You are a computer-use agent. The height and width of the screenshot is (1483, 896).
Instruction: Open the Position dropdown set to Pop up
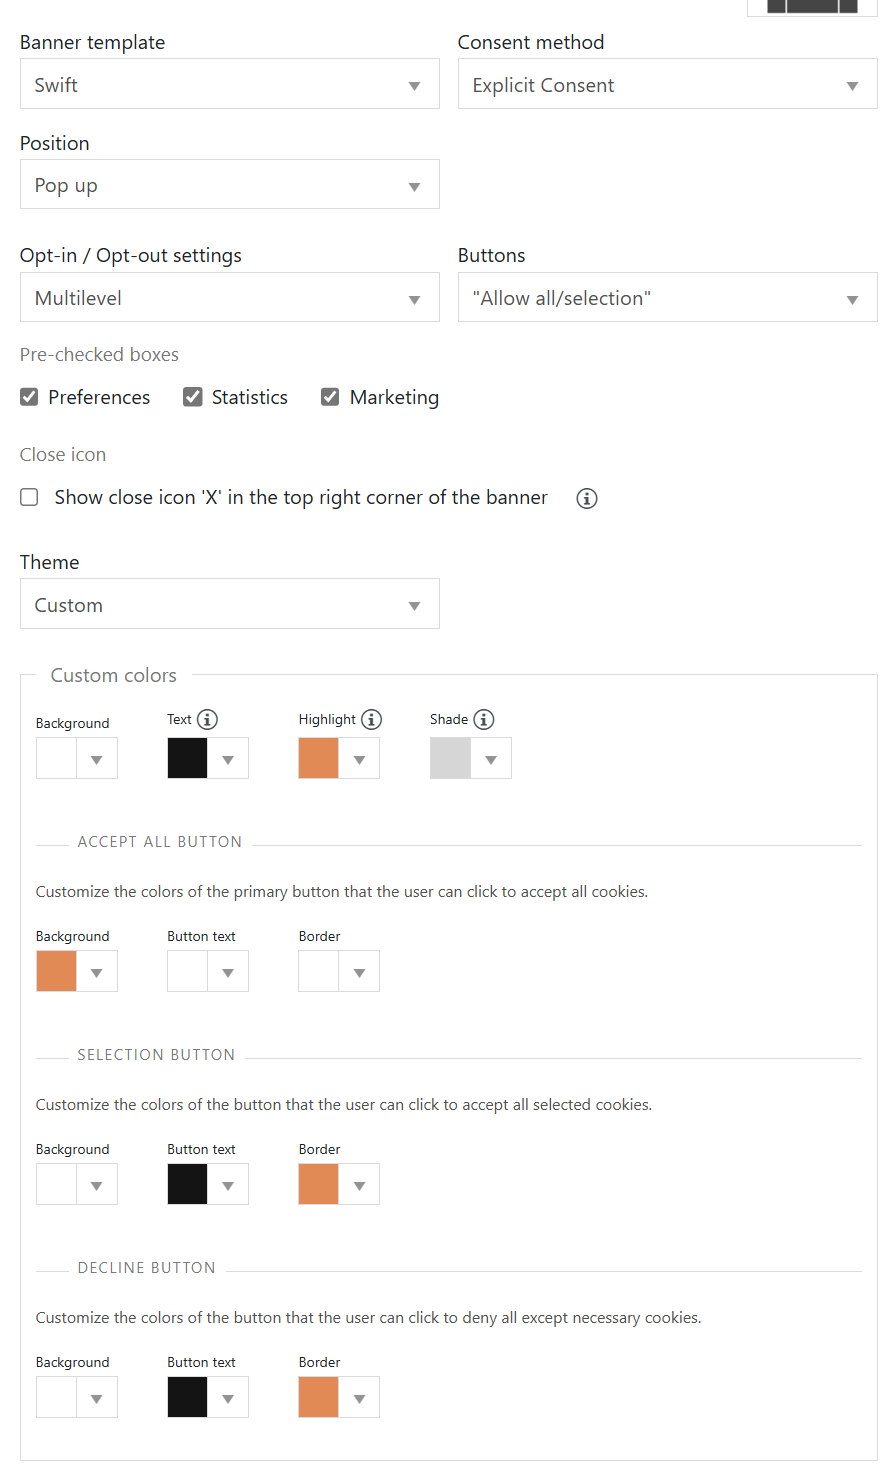coord(230,184)
